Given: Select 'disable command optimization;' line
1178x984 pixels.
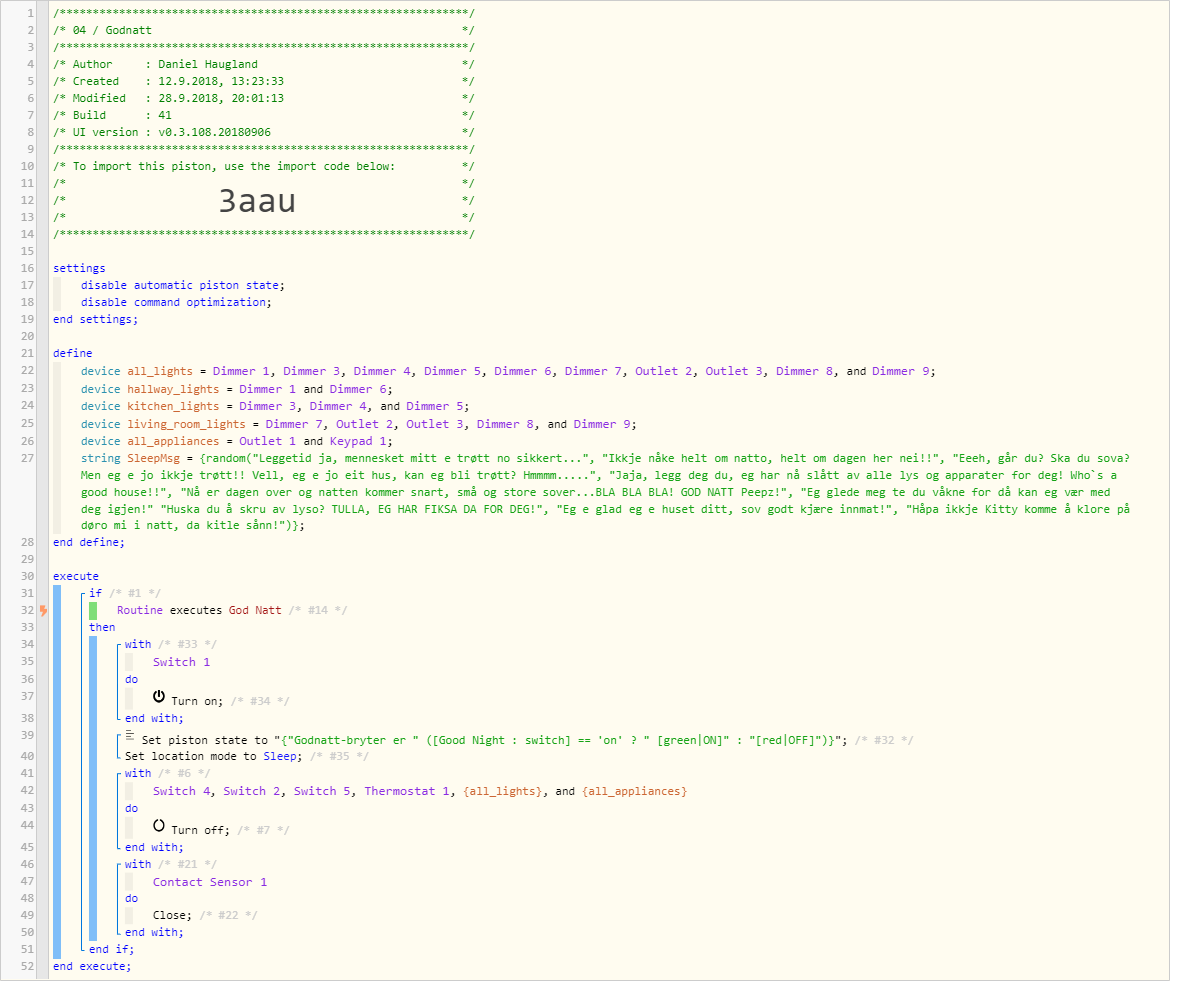Looking at the screenshot, I should coord(176,303).
